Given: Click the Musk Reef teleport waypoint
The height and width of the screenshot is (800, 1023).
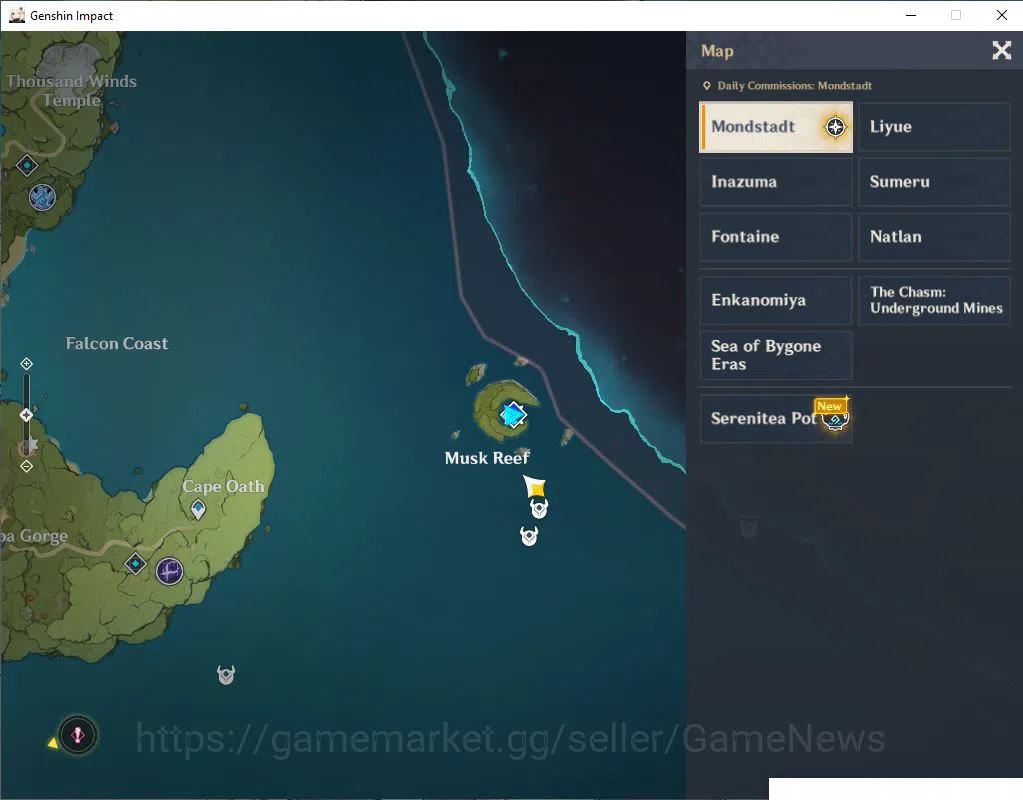Looking at the screenshot, I should (x=513, y=415).
